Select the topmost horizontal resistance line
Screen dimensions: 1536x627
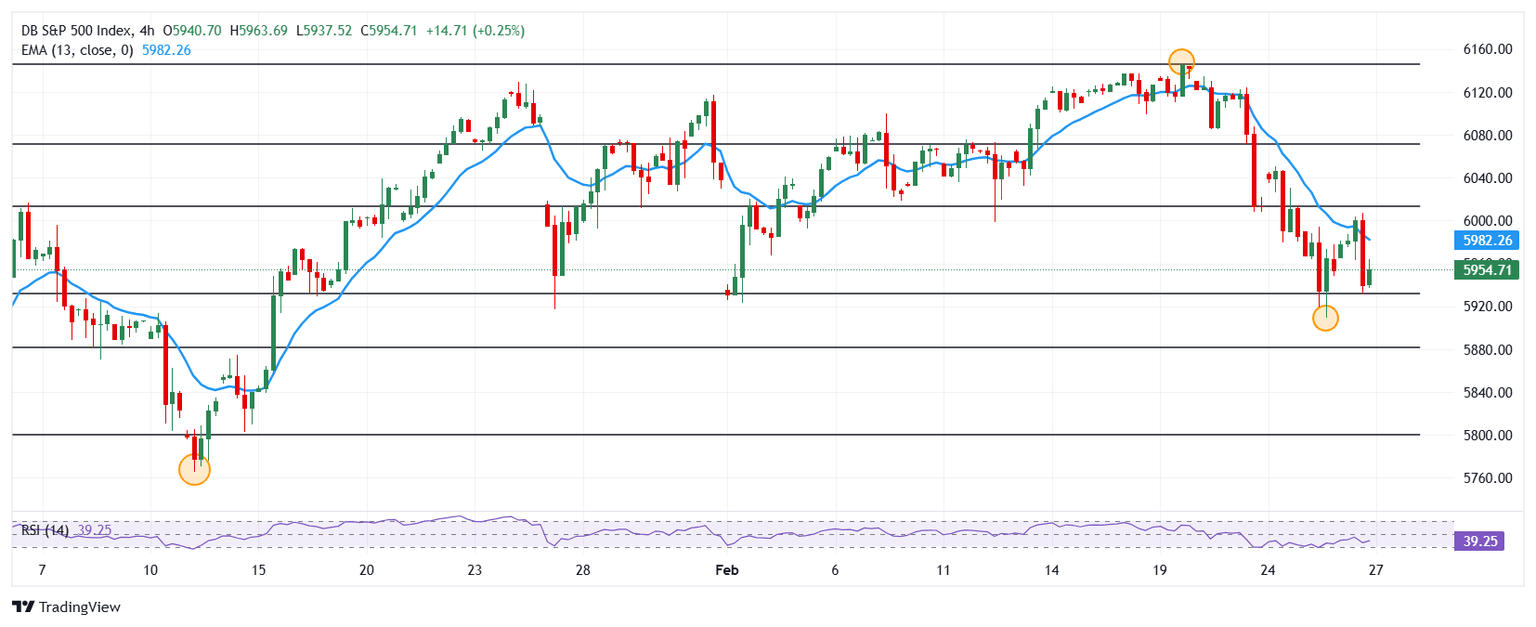pyautogui.click(x=700, y=64)
